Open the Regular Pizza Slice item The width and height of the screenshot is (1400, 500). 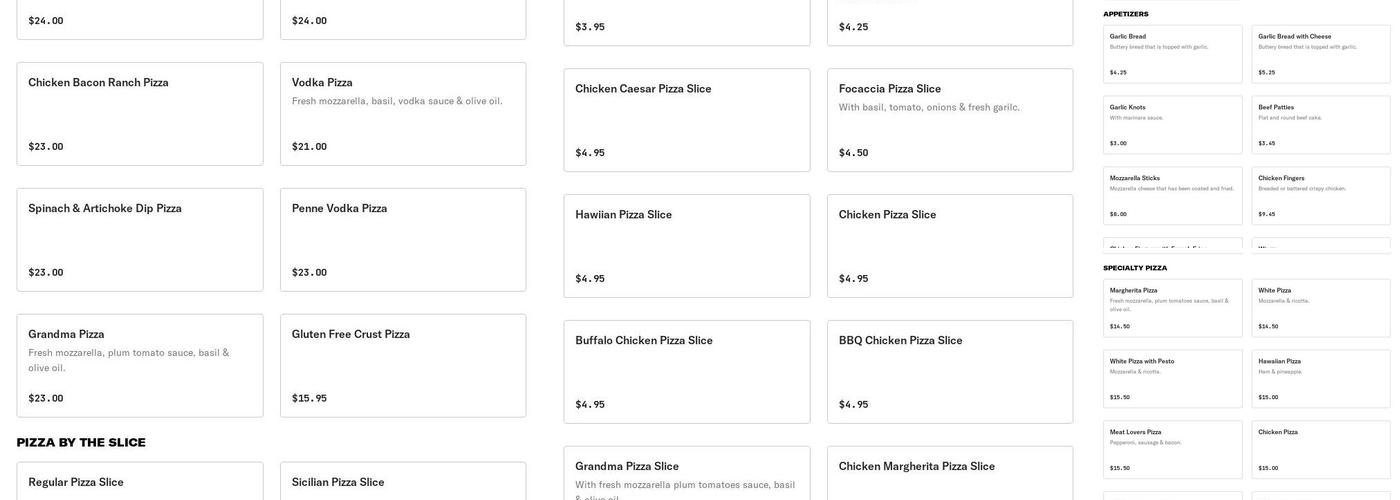[x=140, y=482]
